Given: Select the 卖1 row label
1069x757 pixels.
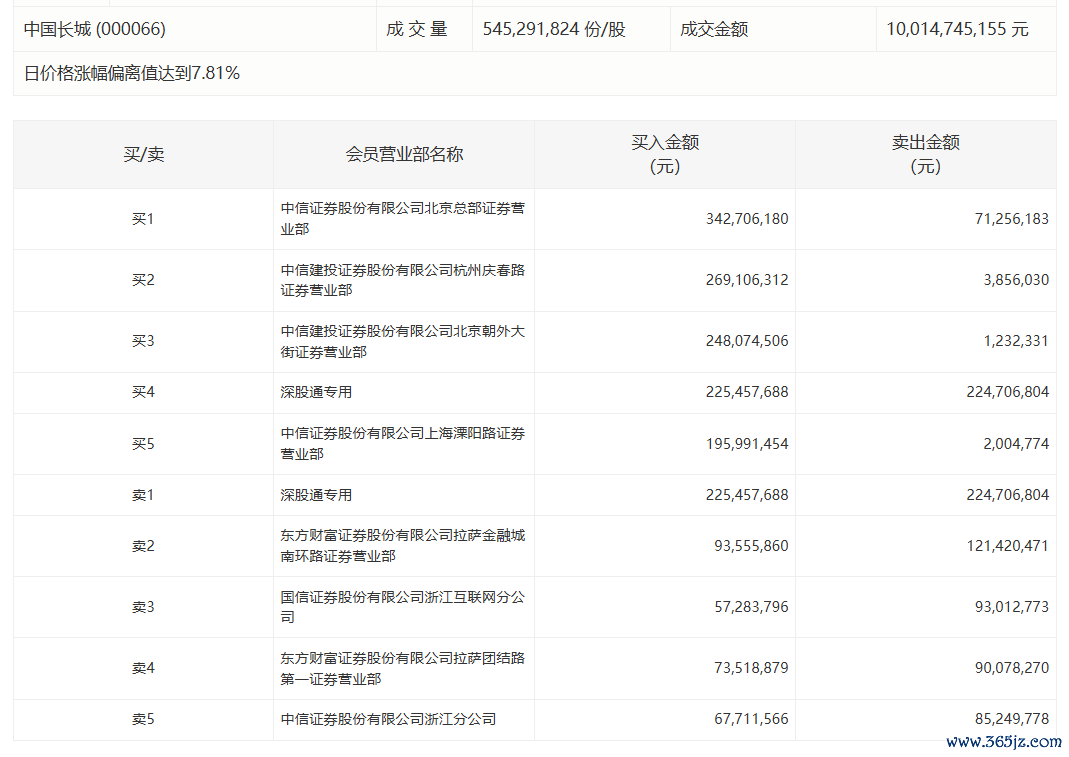Looking at the screenshot, I should click(x=143, y=495).
